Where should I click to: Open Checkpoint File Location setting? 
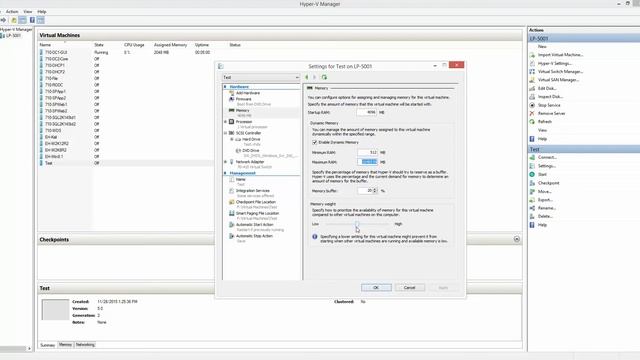[256, 202]
